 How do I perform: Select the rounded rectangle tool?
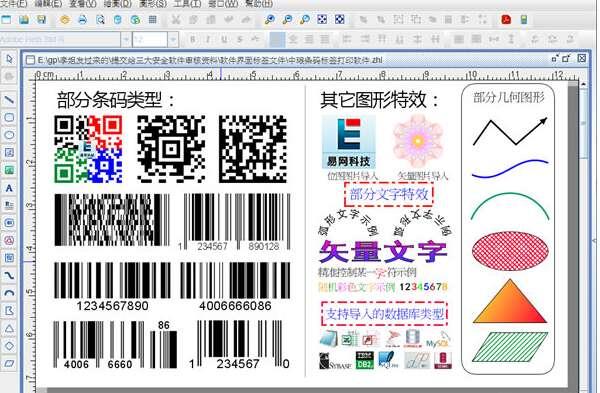point(9,117)
